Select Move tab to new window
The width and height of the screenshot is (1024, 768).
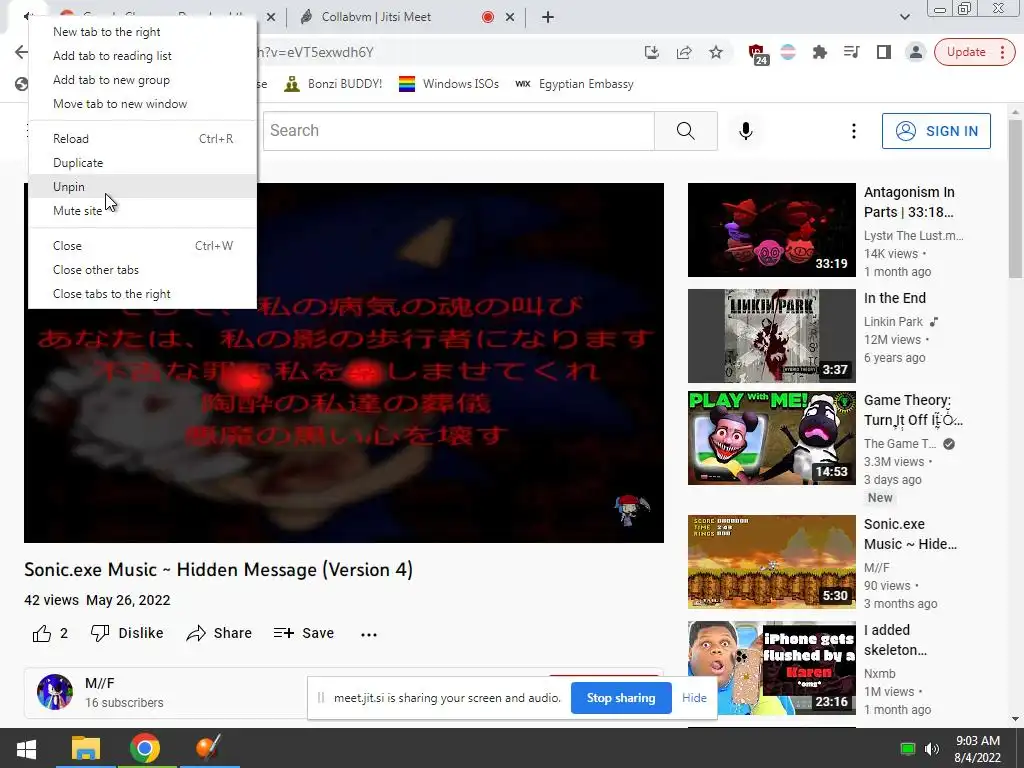(143, 104)
